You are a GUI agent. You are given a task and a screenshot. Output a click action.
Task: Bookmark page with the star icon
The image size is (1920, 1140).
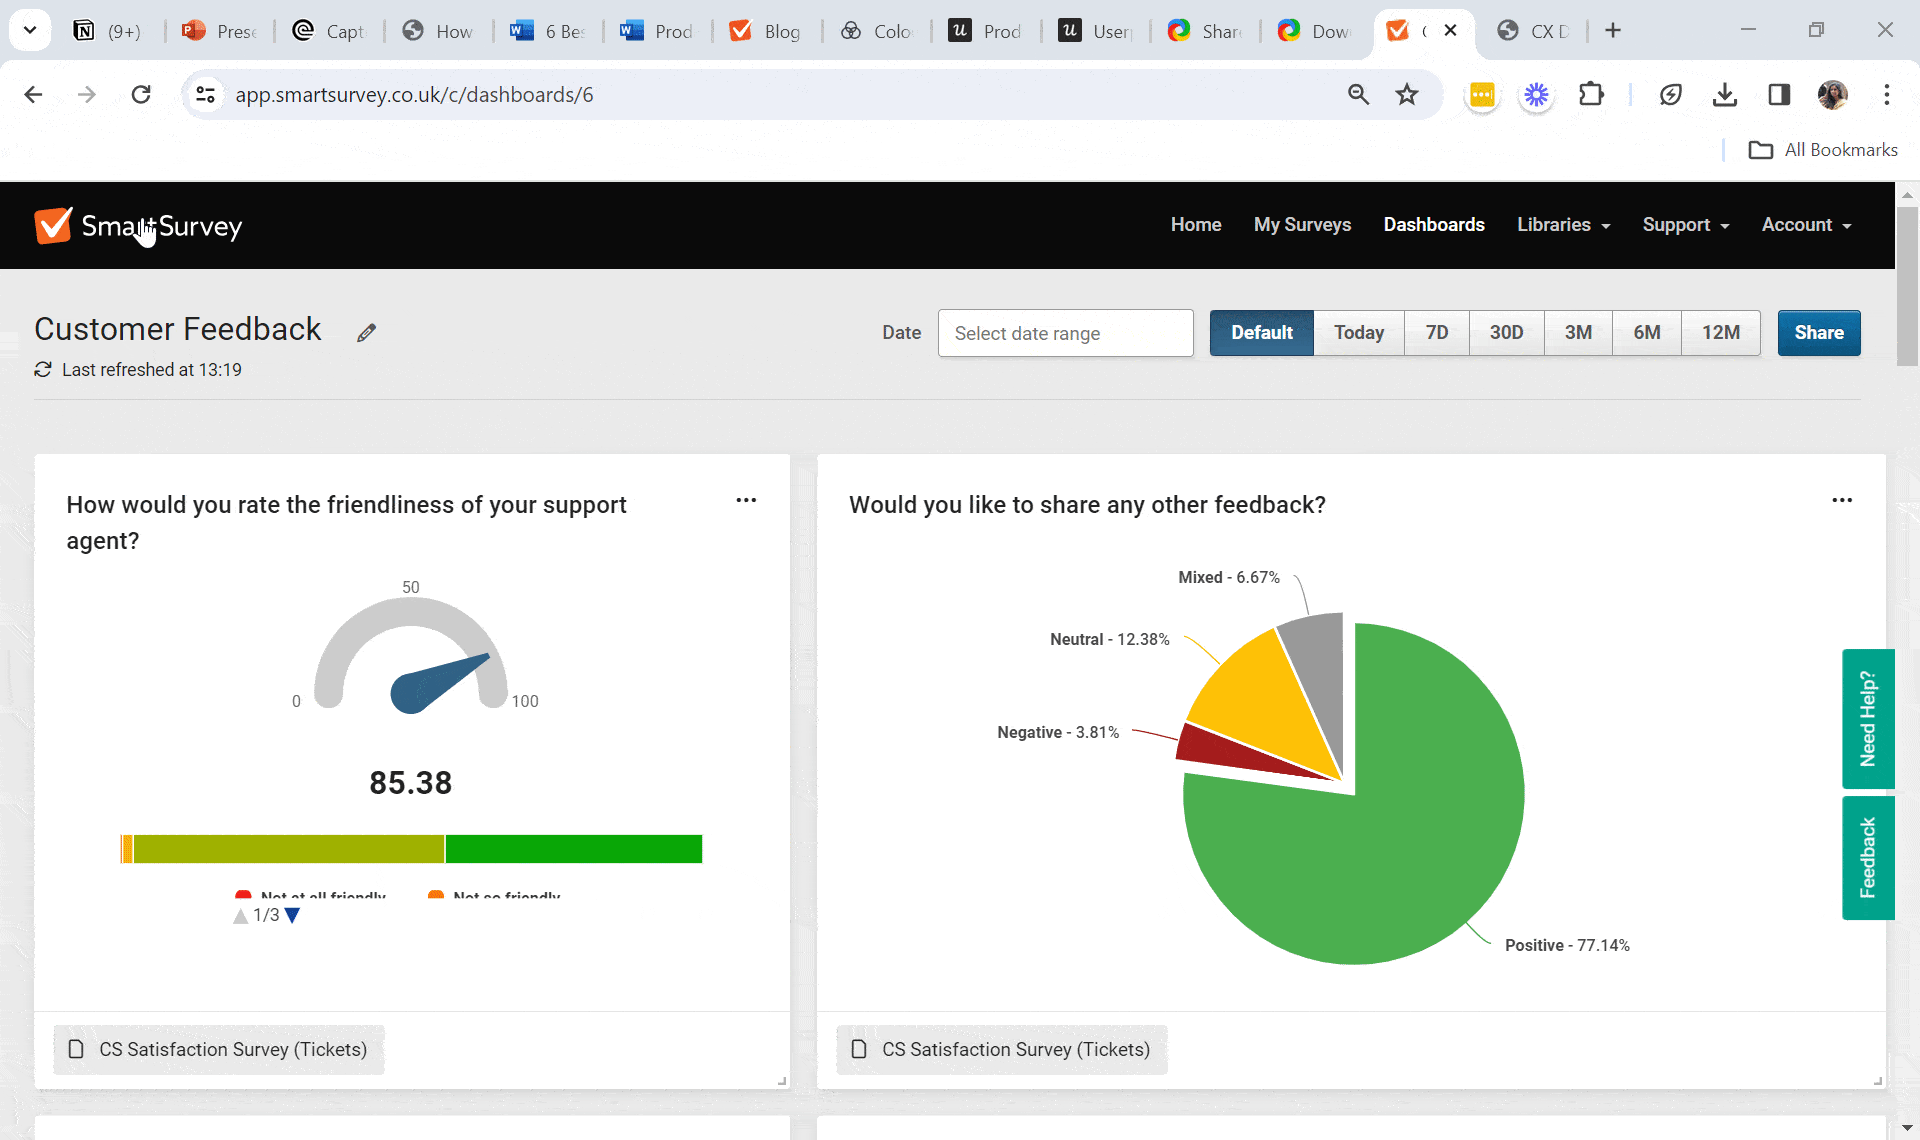coord(1407,95)
